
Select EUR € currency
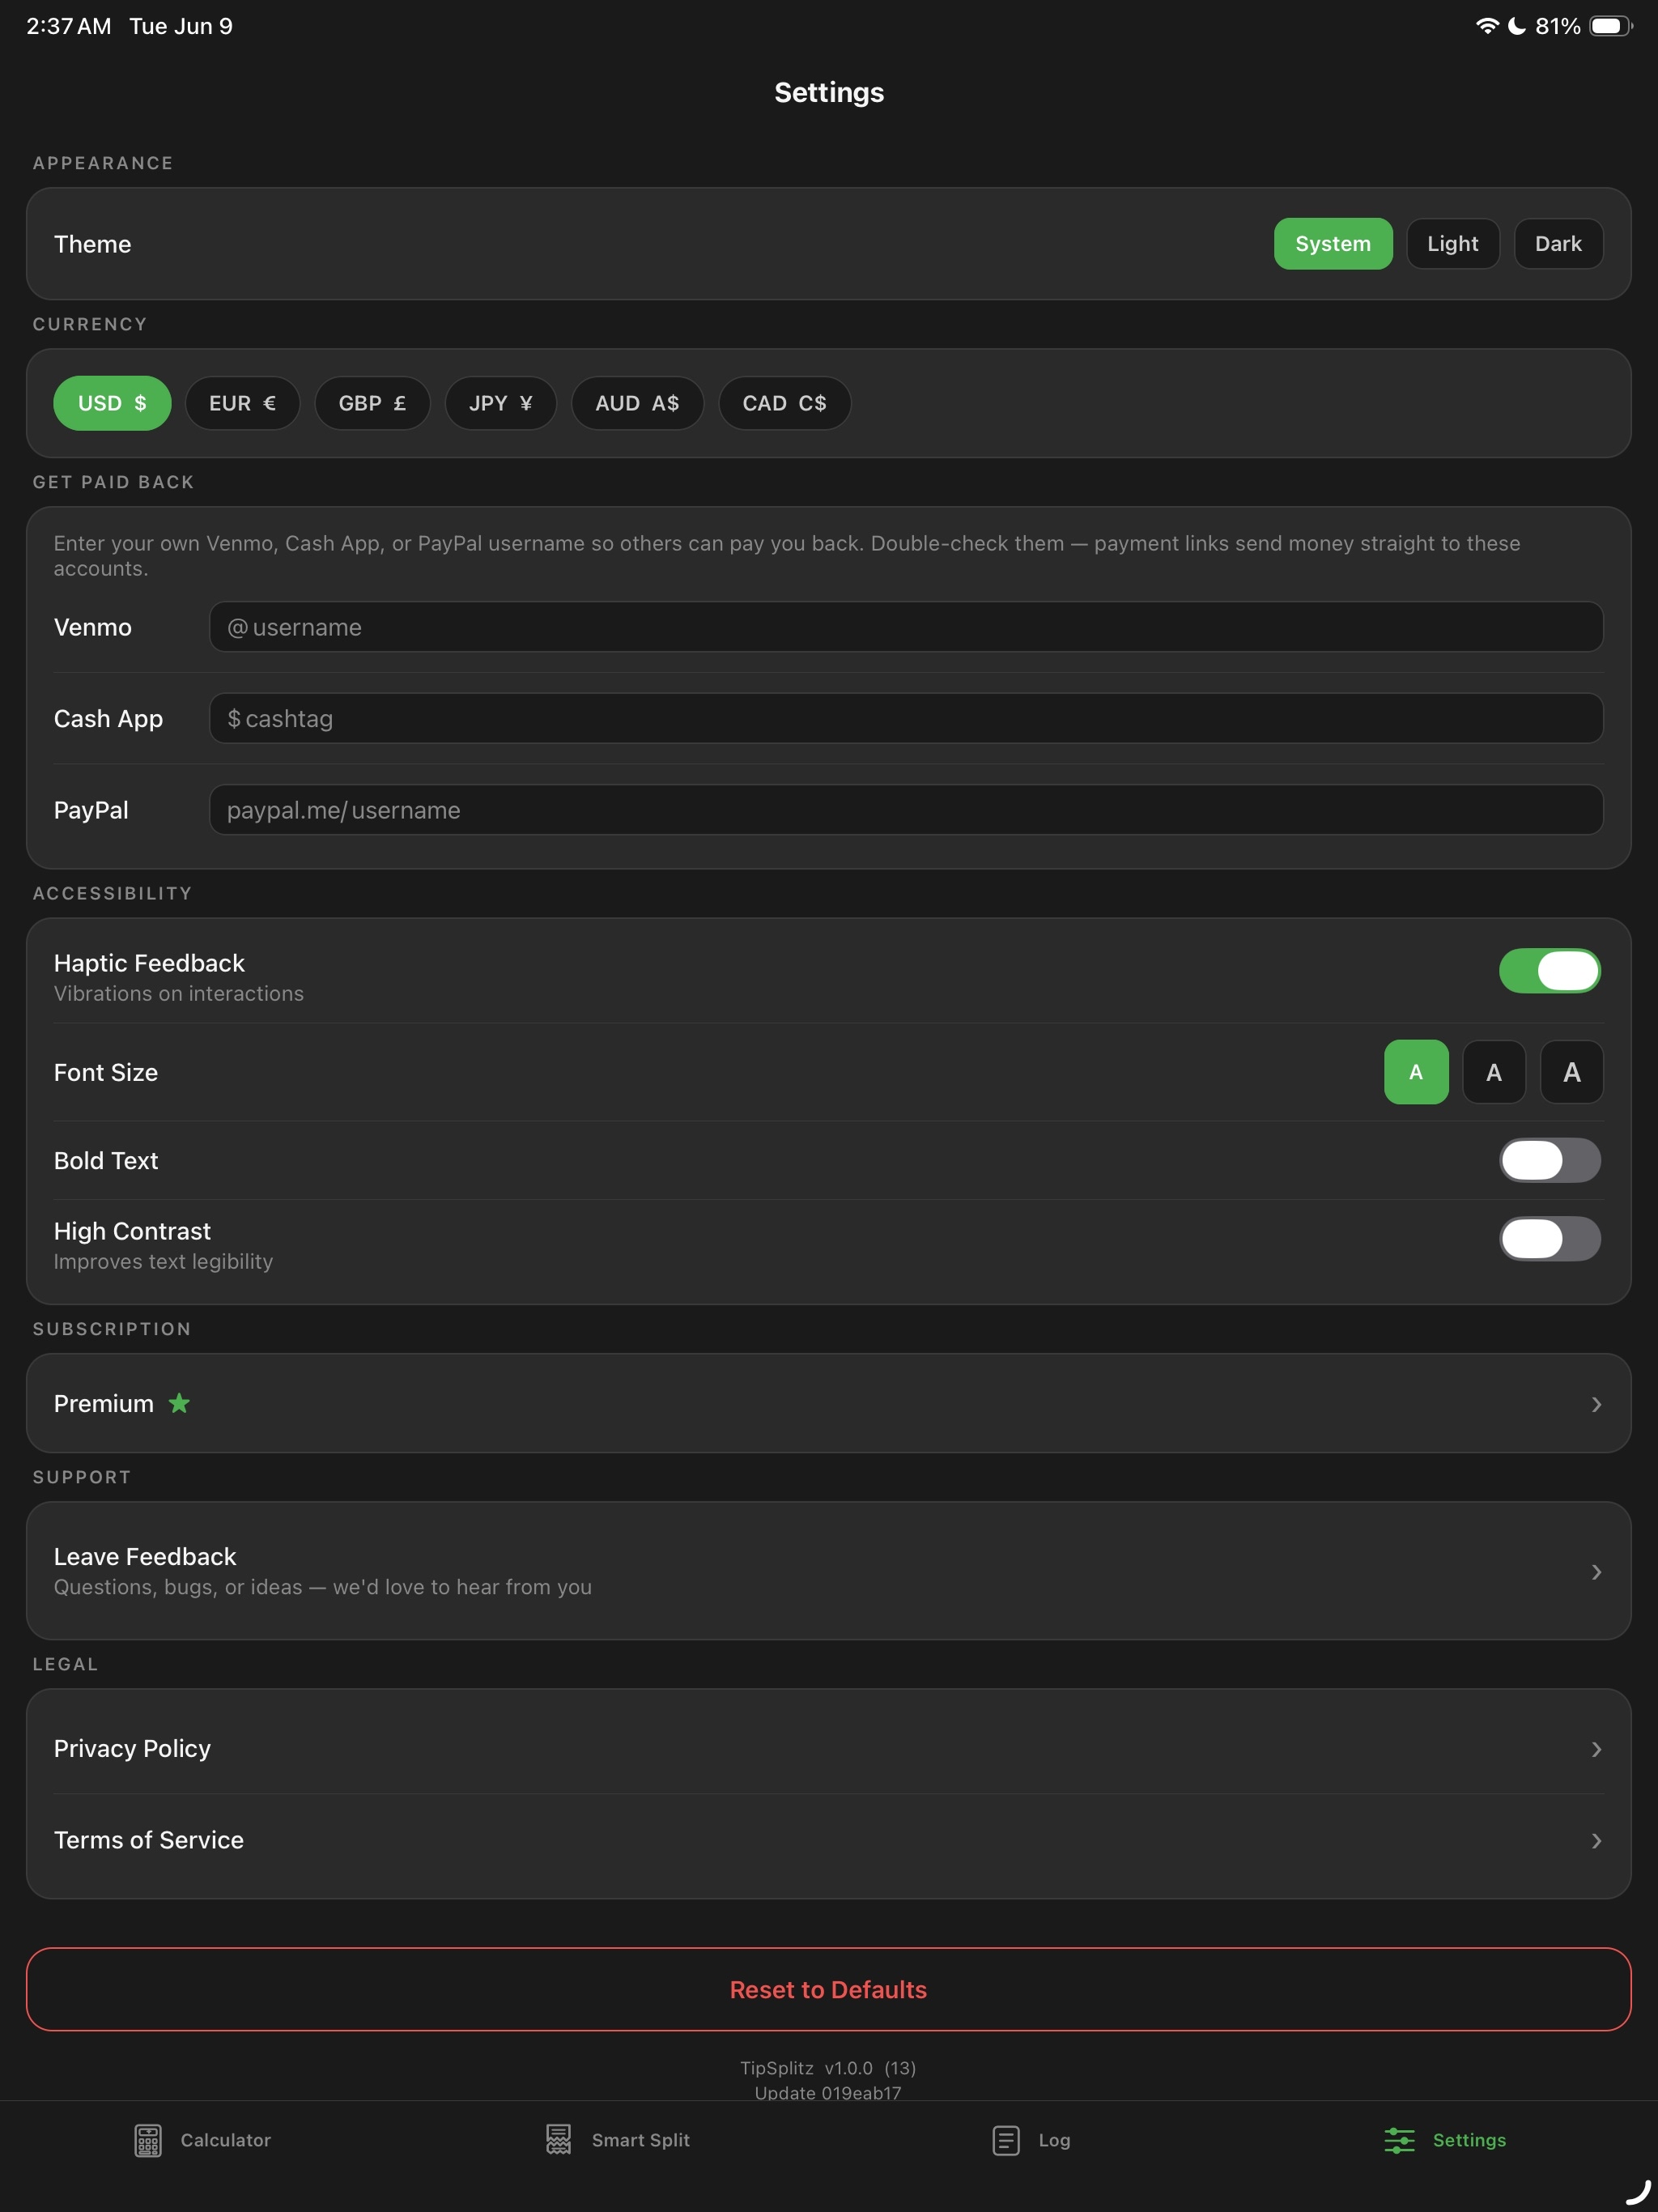[x=242, y=403]
